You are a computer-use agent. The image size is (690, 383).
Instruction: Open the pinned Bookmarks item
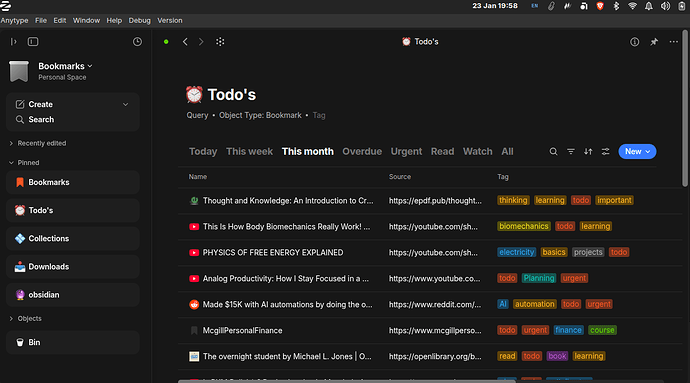[73, 182]
